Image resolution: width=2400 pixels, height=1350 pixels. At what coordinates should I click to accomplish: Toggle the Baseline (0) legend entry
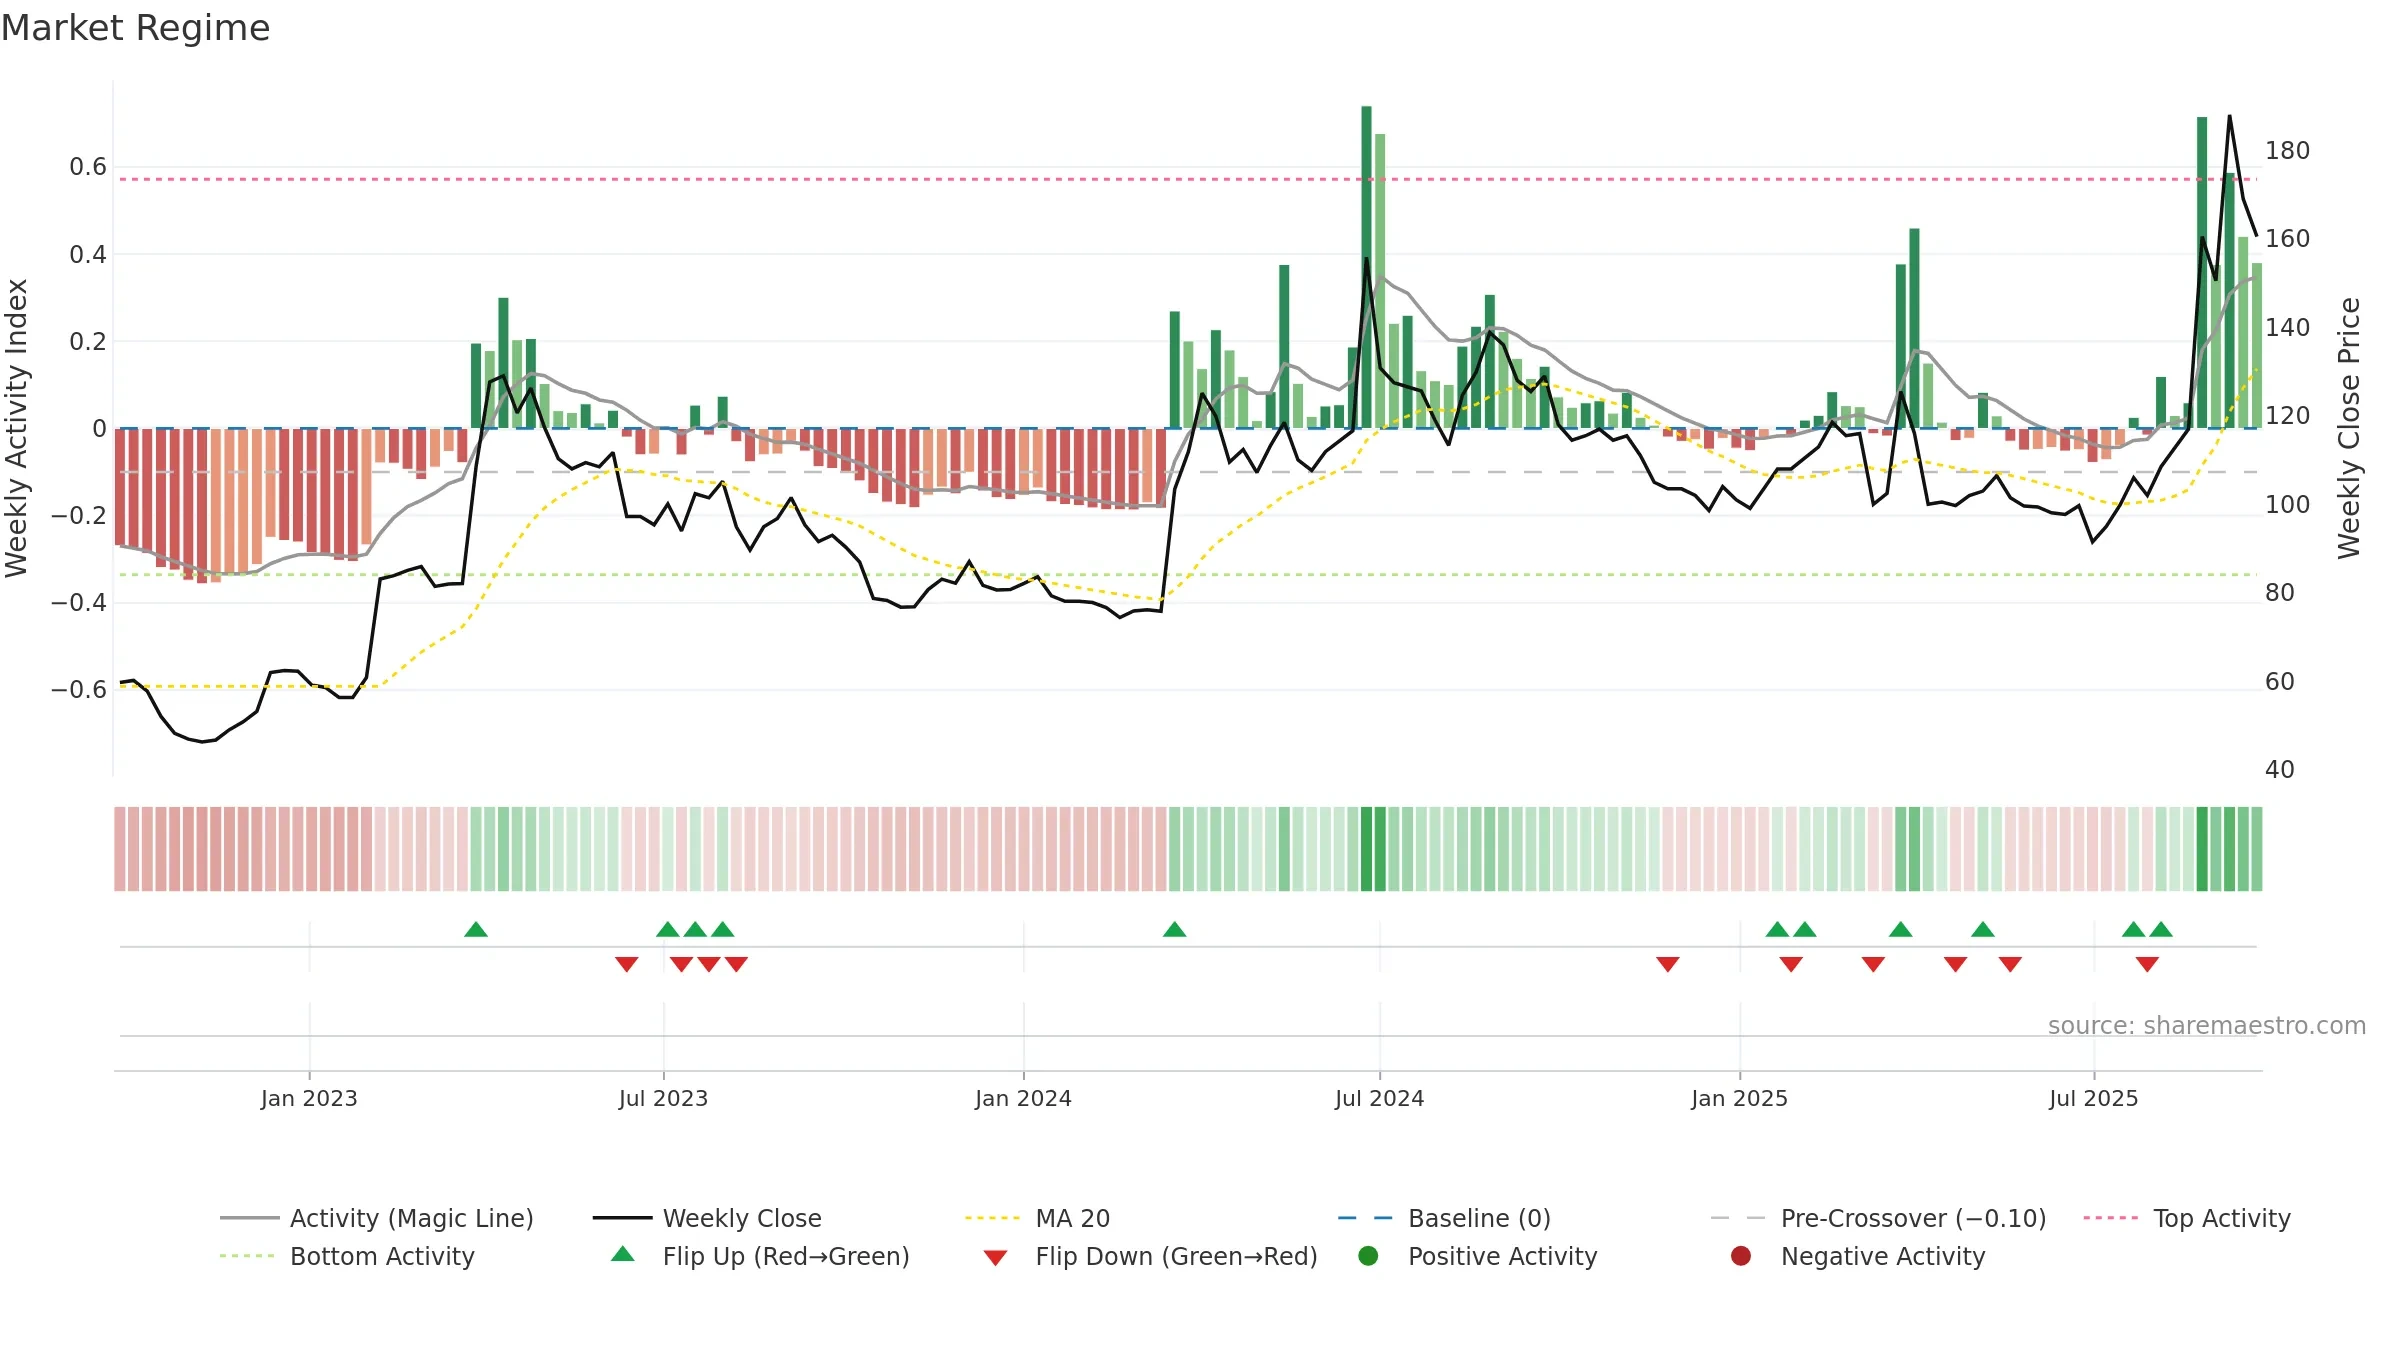click(1444, 1218)
